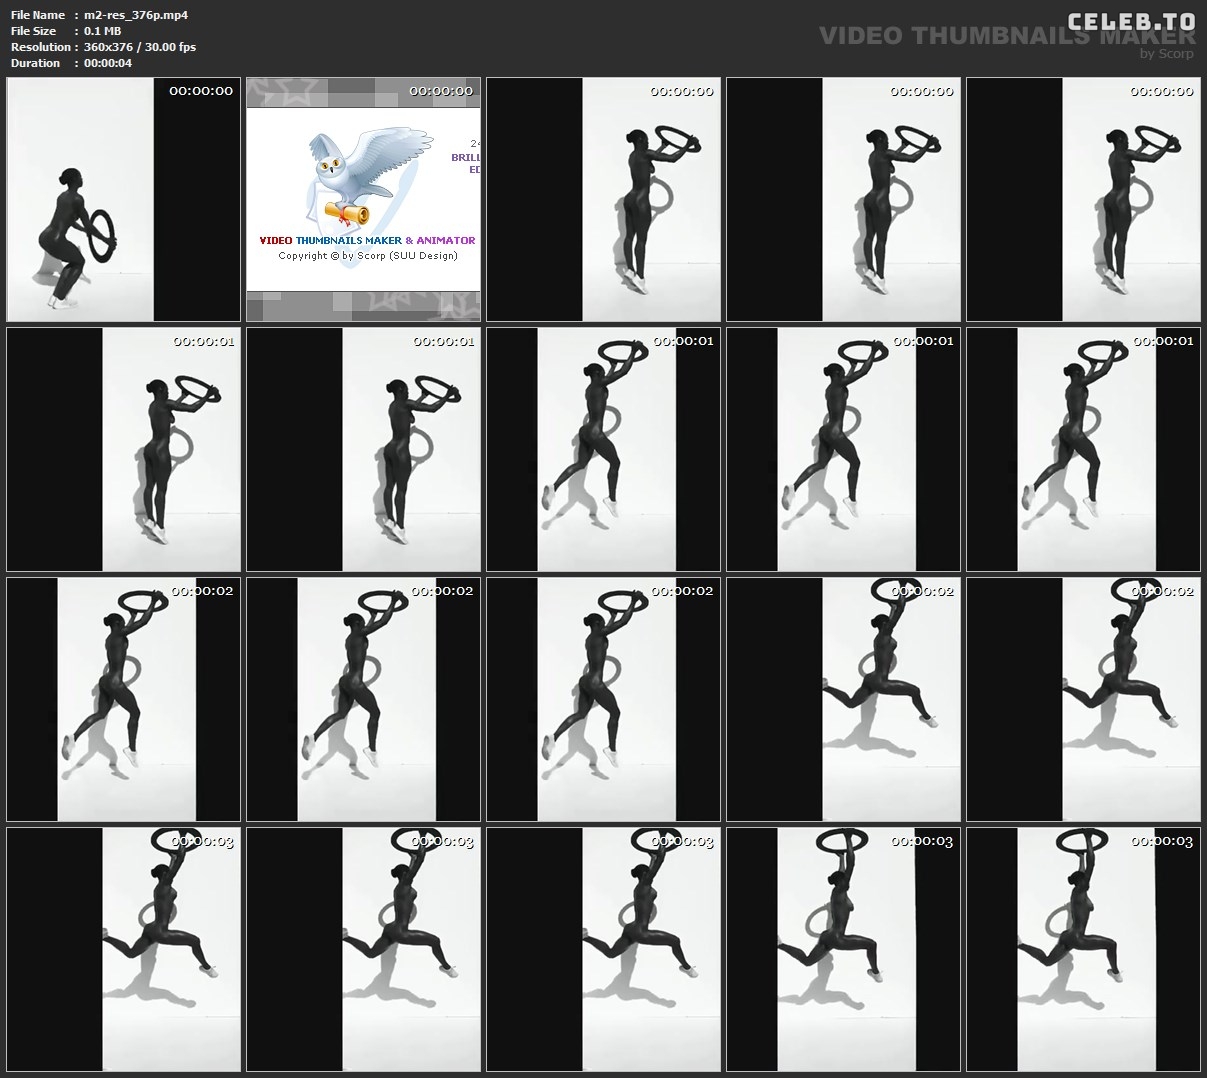Open the owl promotional thumbnail
This screenshot has height=1078, width=1207.
pyautogui.click(x=363, y=199)
